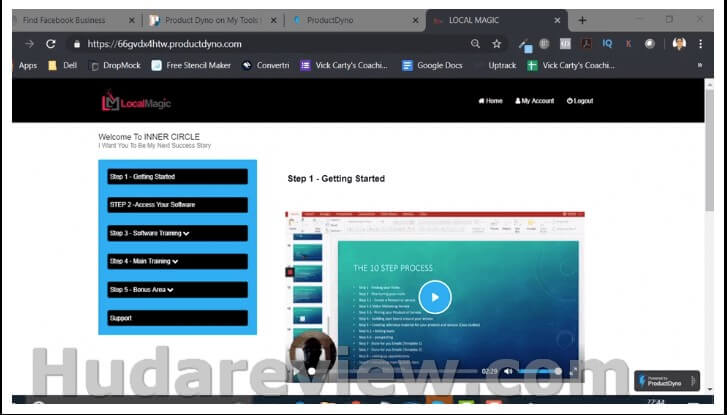Open the zoom magnifier icon in address bar

click(475, 44)
